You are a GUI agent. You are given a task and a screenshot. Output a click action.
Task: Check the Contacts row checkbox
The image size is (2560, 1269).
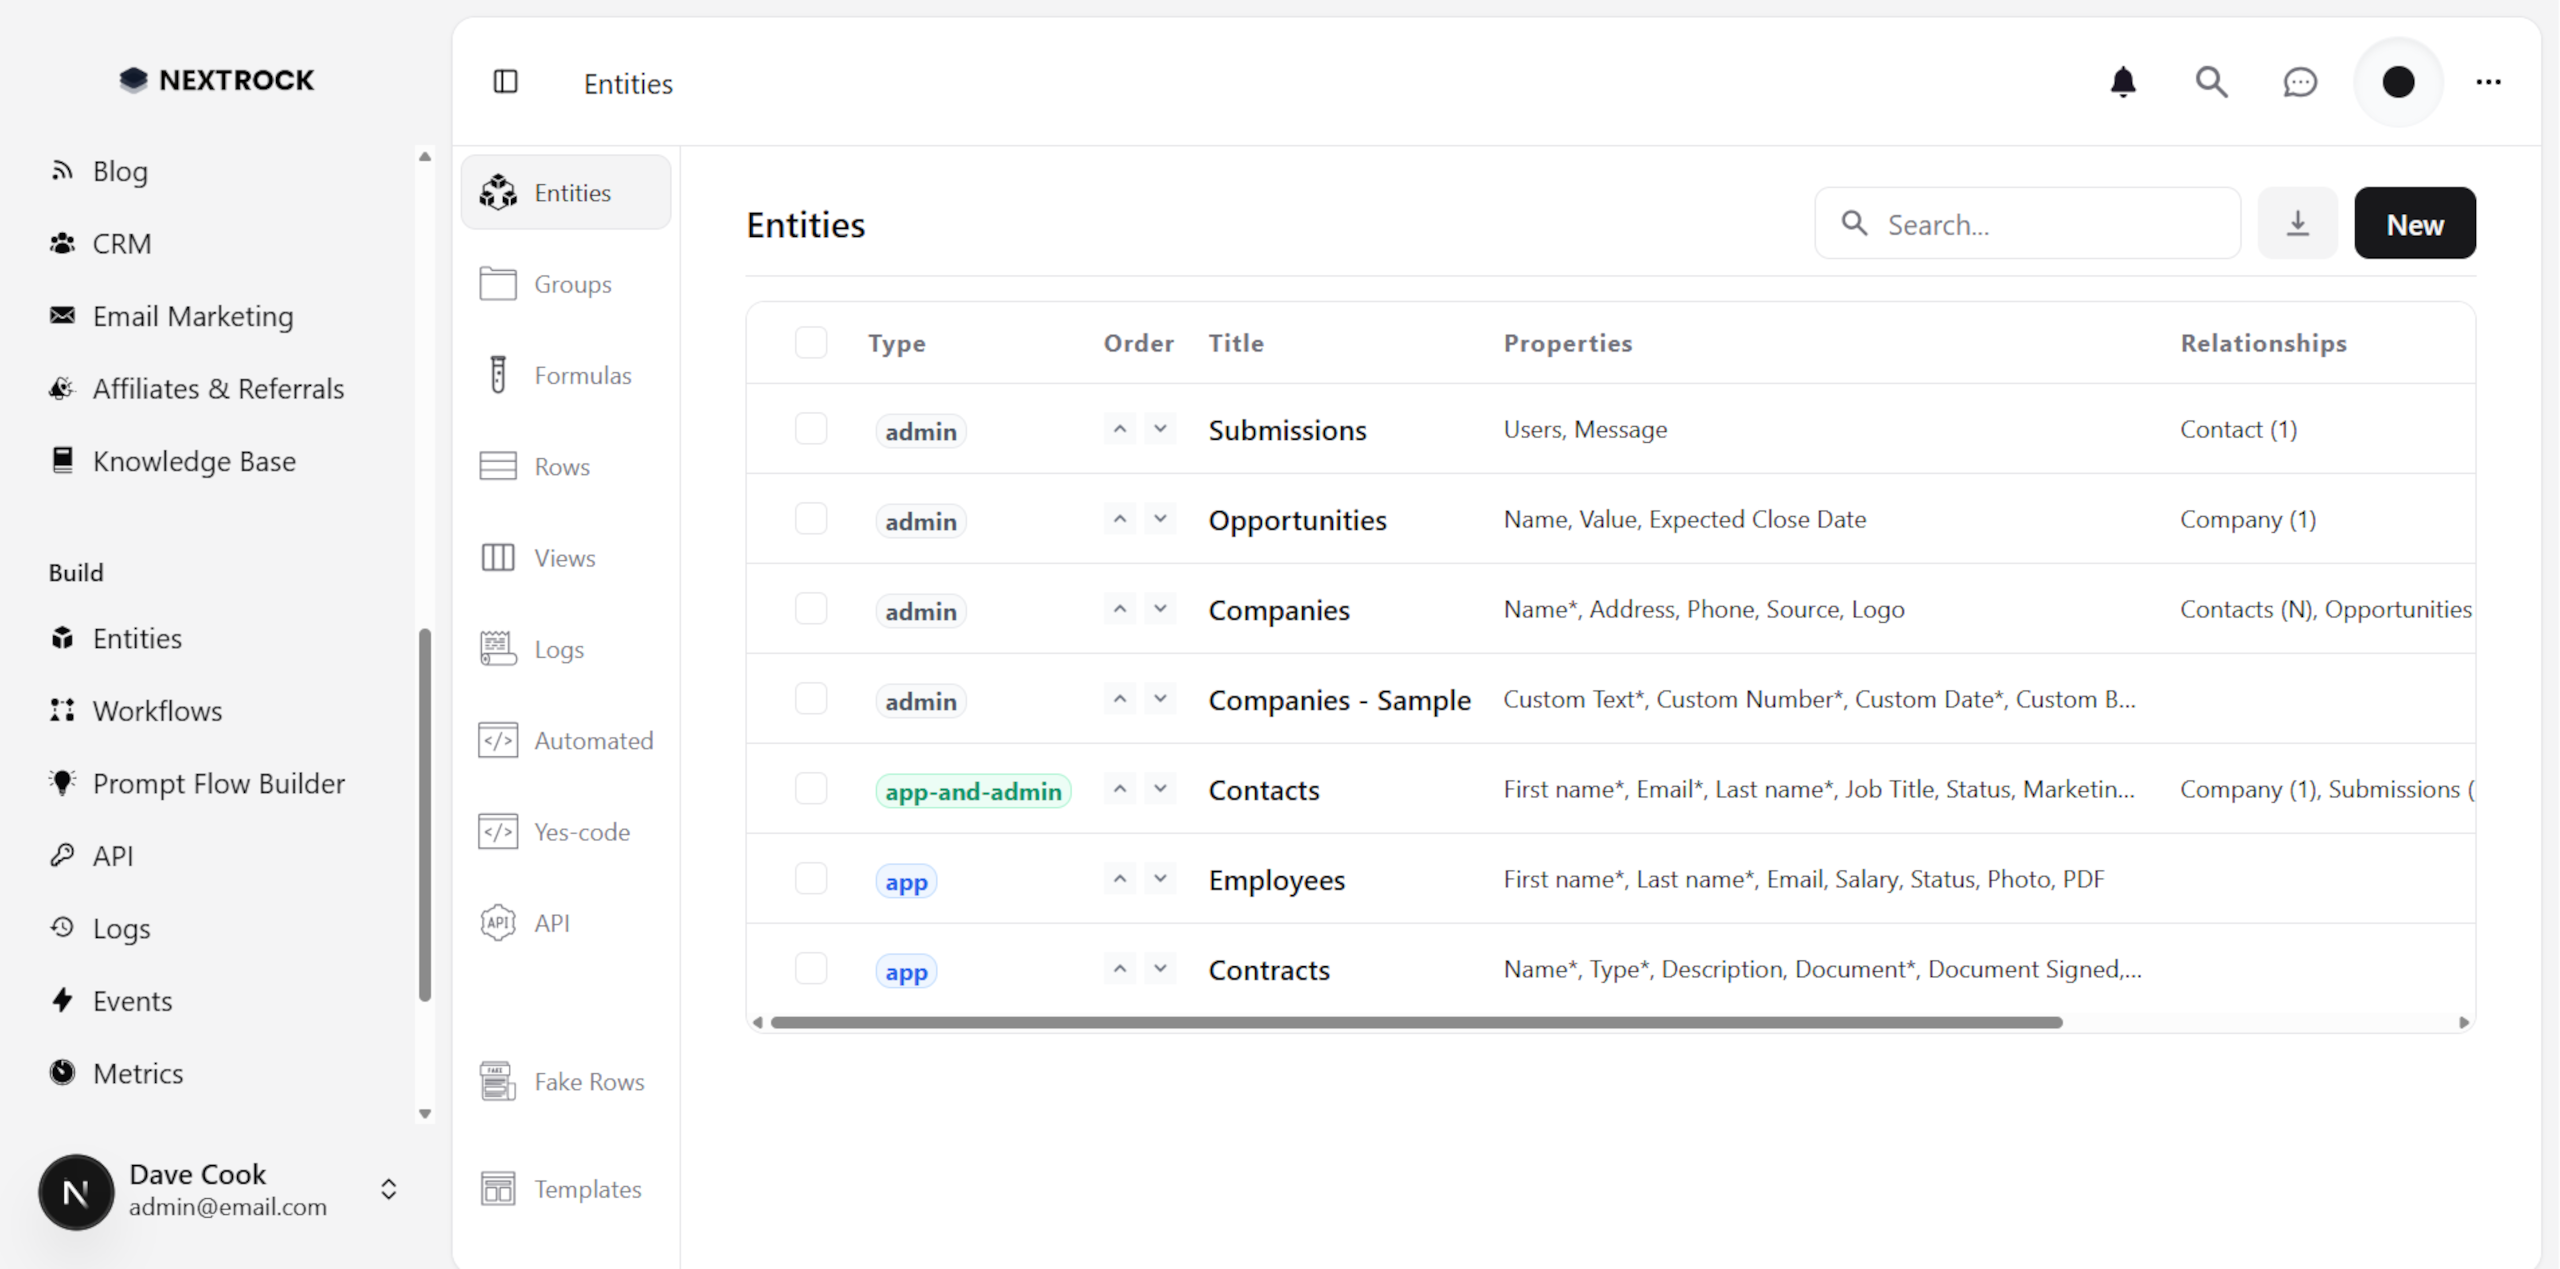tap(811, 788)
